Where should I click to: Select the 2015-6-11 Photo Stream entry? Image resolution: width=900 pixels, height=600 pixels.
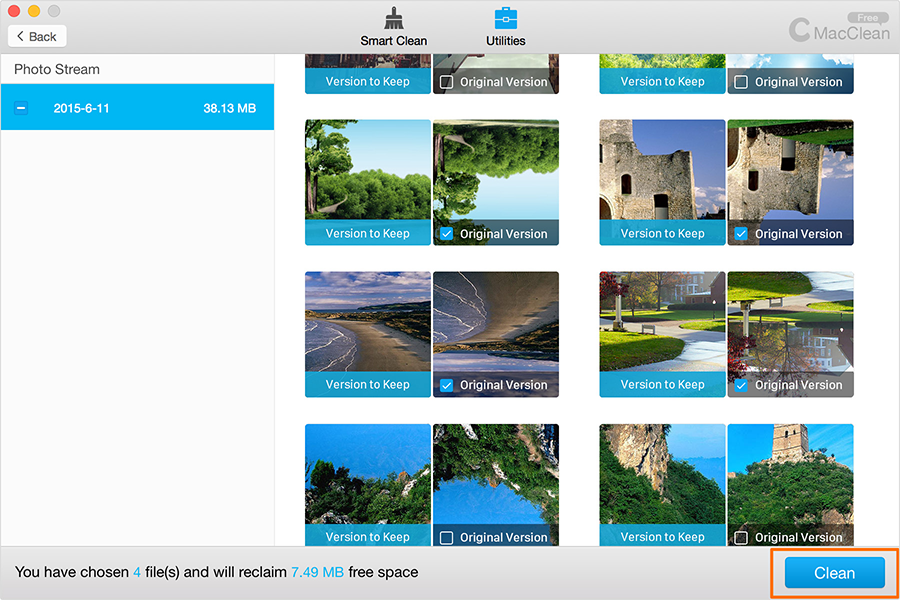(x=137, y=108)
